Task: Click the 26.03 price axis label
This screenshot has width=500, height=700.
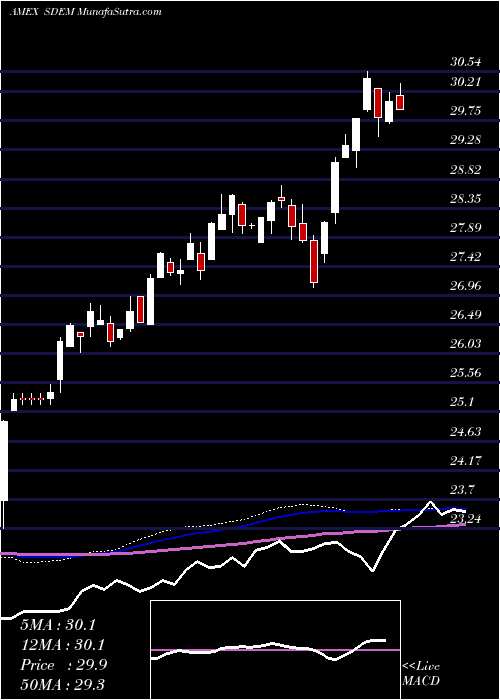Action: click(466, 344)
